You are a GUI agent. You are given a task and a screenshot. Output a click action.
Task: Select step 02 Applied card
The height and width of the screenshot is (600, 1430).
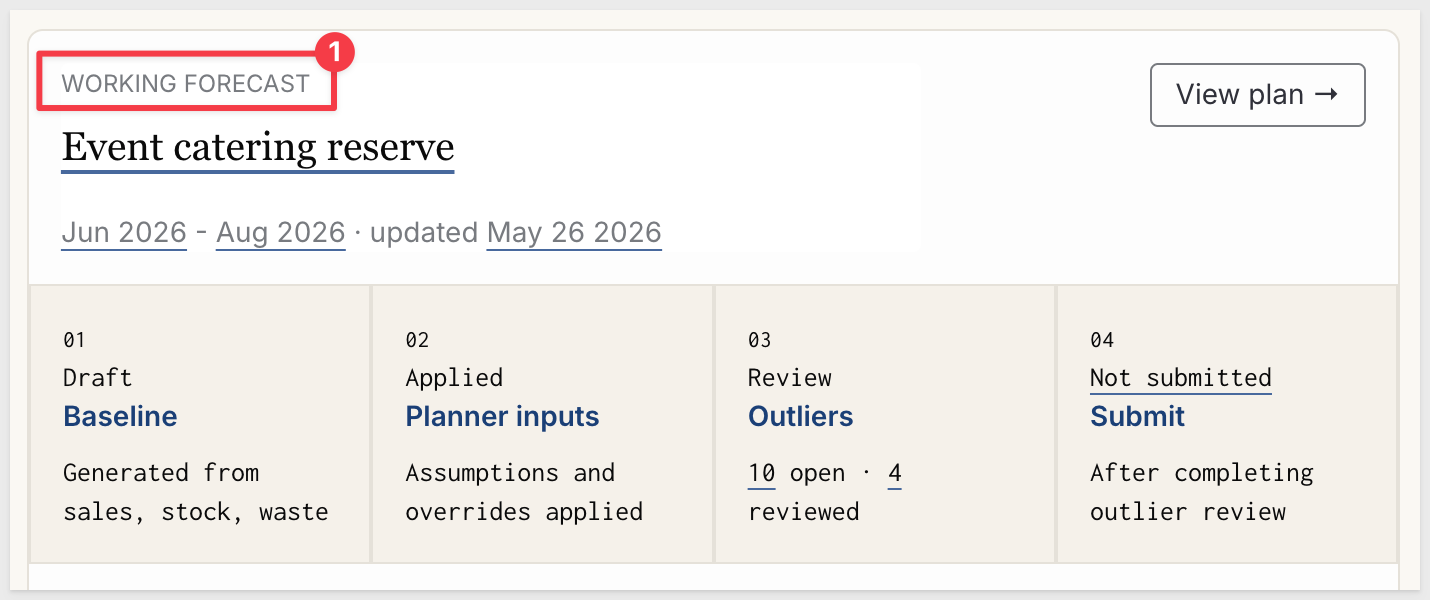point(542,424)
